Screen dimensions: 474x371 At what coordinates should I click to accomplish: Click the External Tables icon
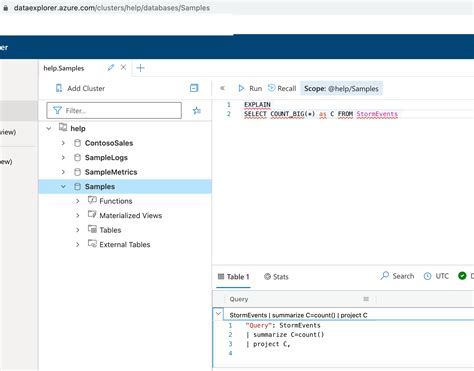coord(92,243)
